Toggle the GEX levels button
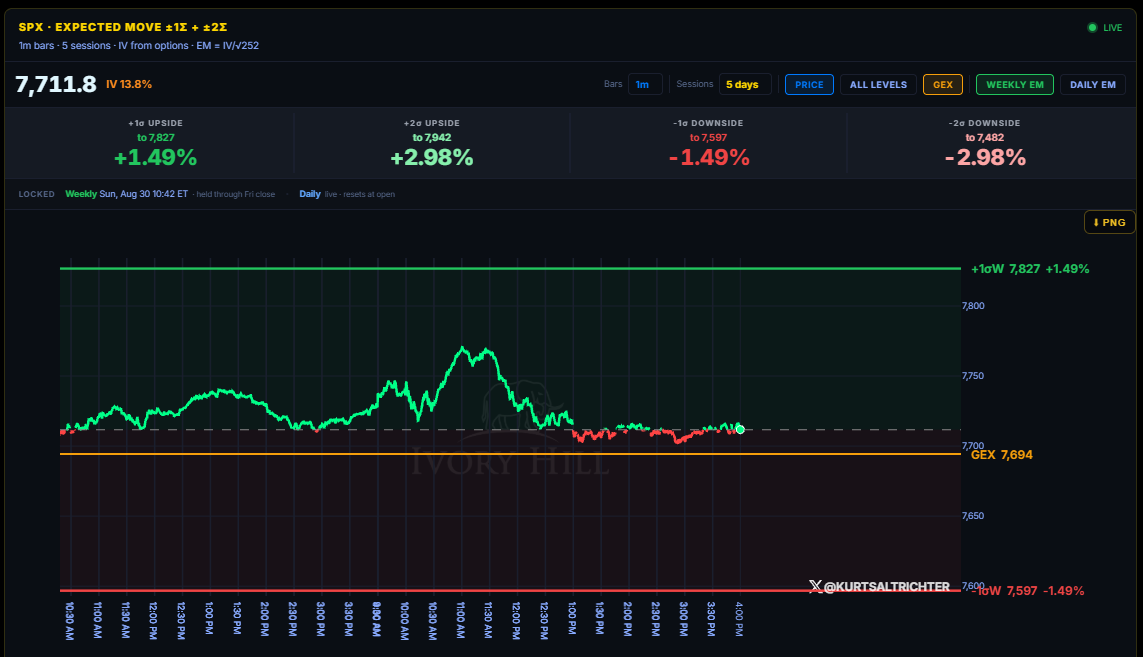The image size is (1143, 657). 943,85
